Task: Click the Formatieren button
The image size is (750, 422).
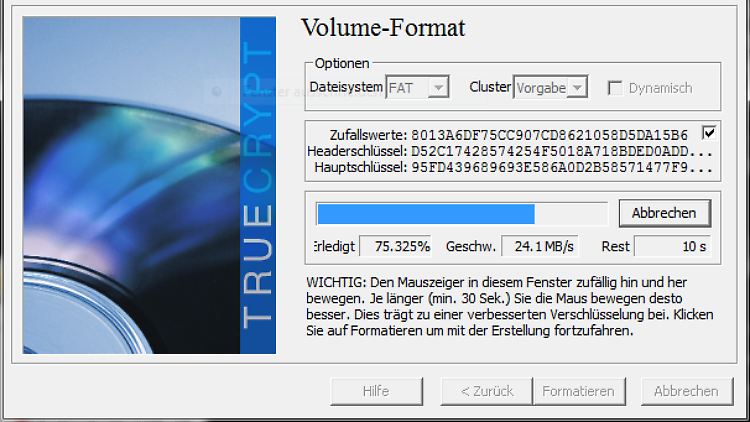Action: pos(578,391)
